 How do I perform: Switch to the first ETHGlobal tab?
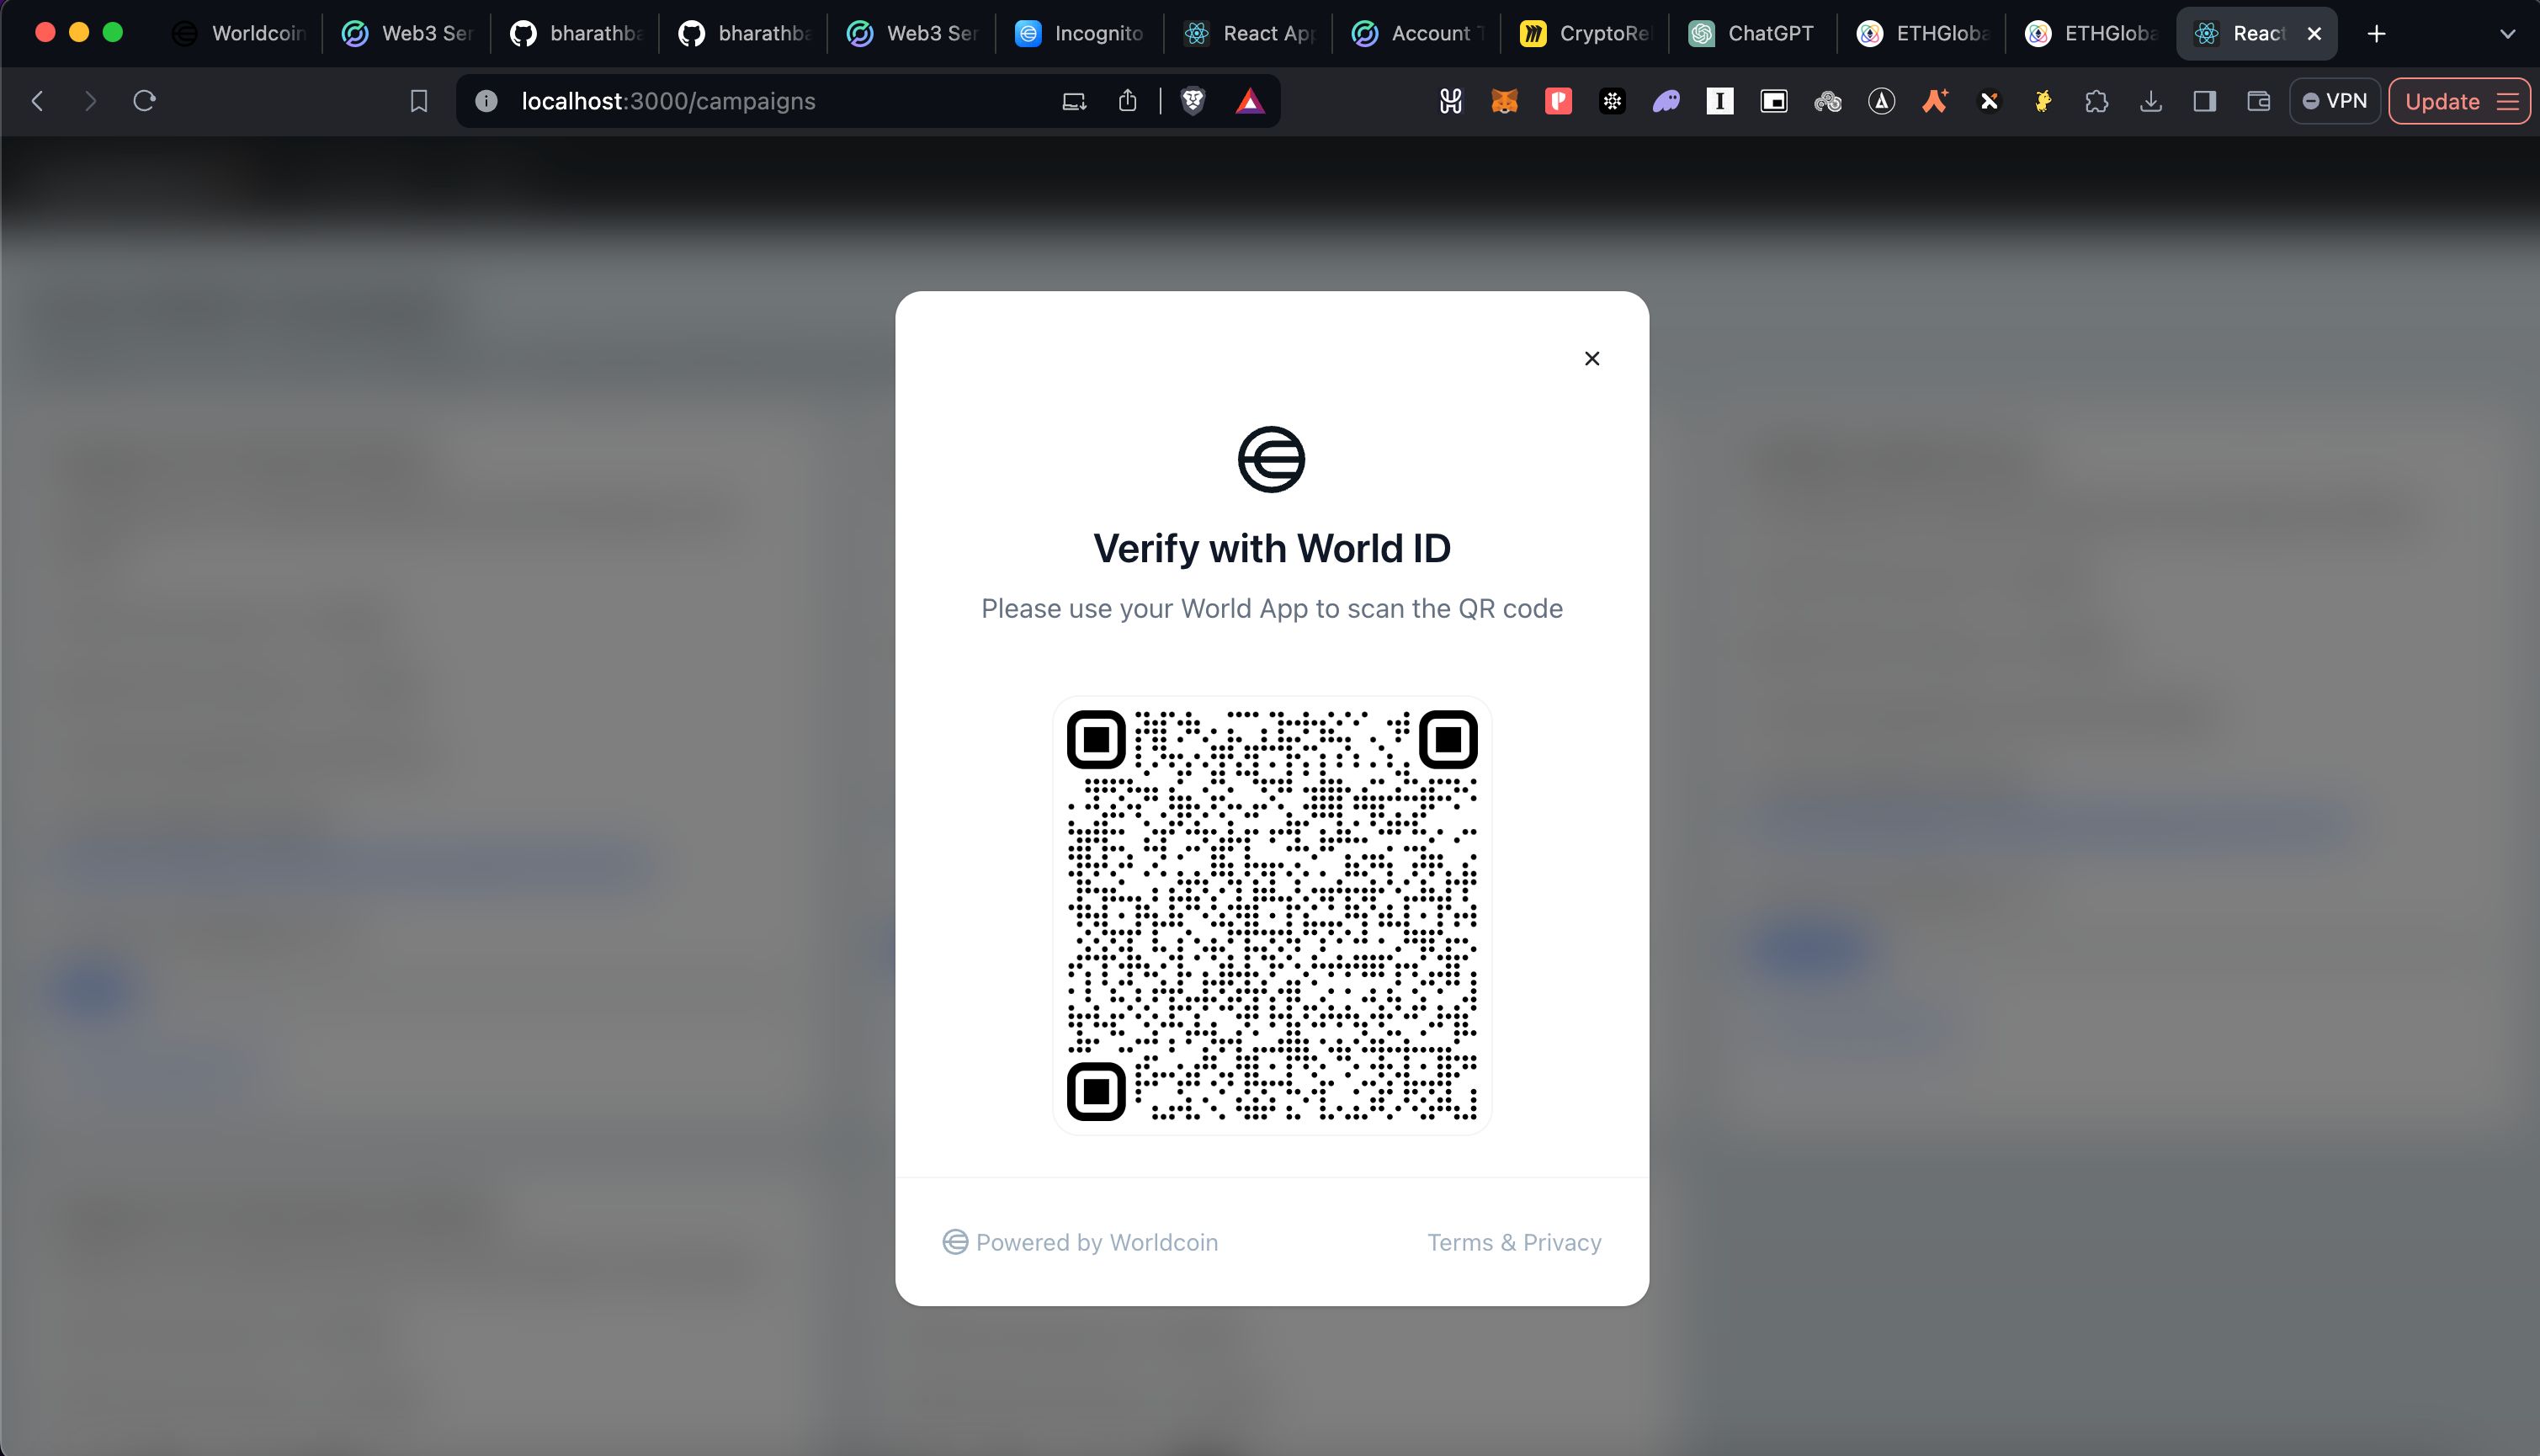(x=1922, y=34)
